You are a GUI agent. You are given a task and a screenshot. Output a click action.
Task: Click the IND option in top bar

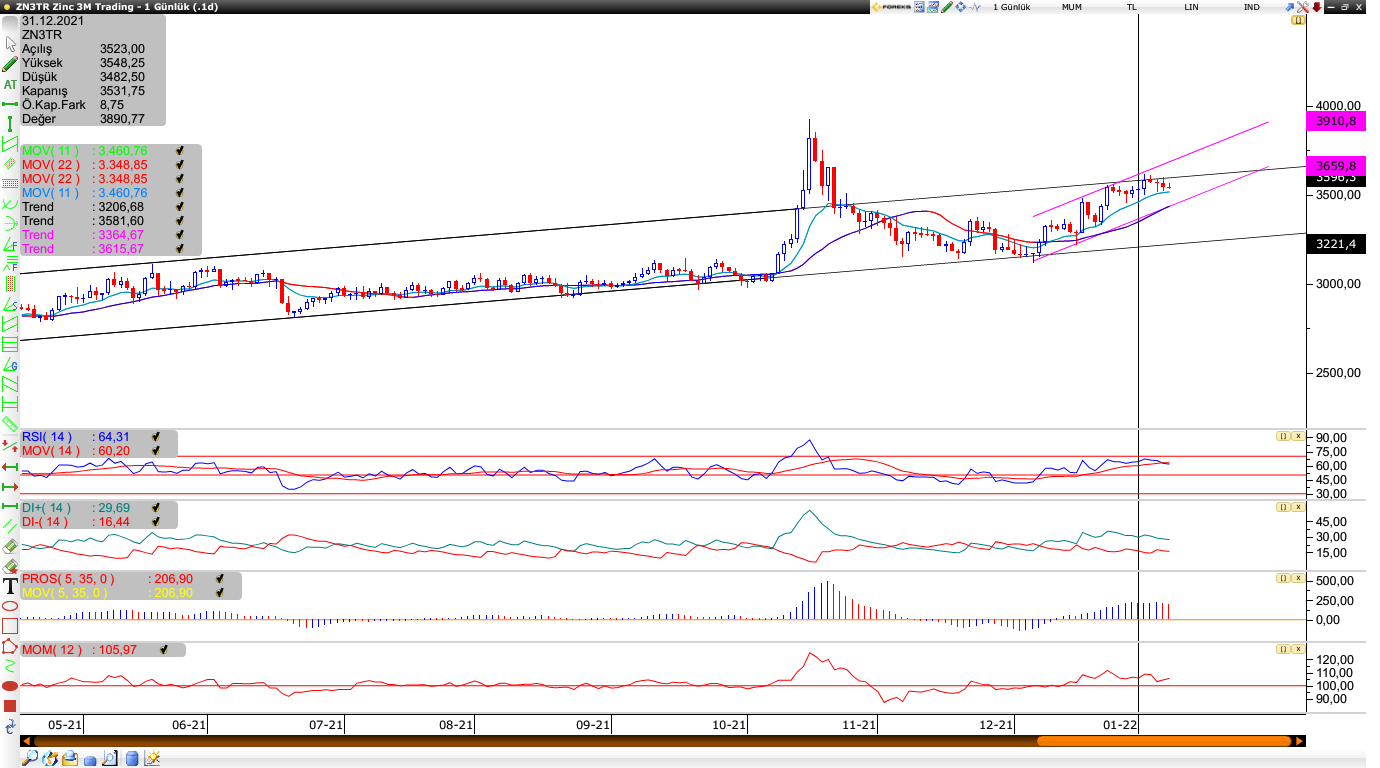[1252, 7]
